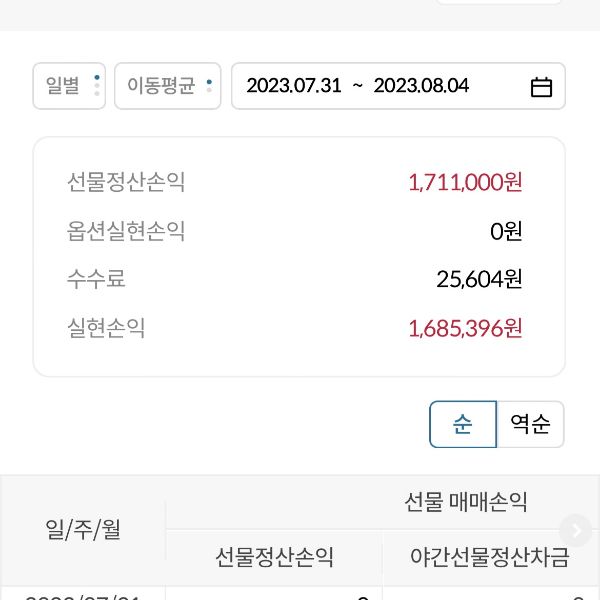Tap 선물정산손익 label in the summary card
The height and width of the screenshot is (600, 600).
(126, 182)
